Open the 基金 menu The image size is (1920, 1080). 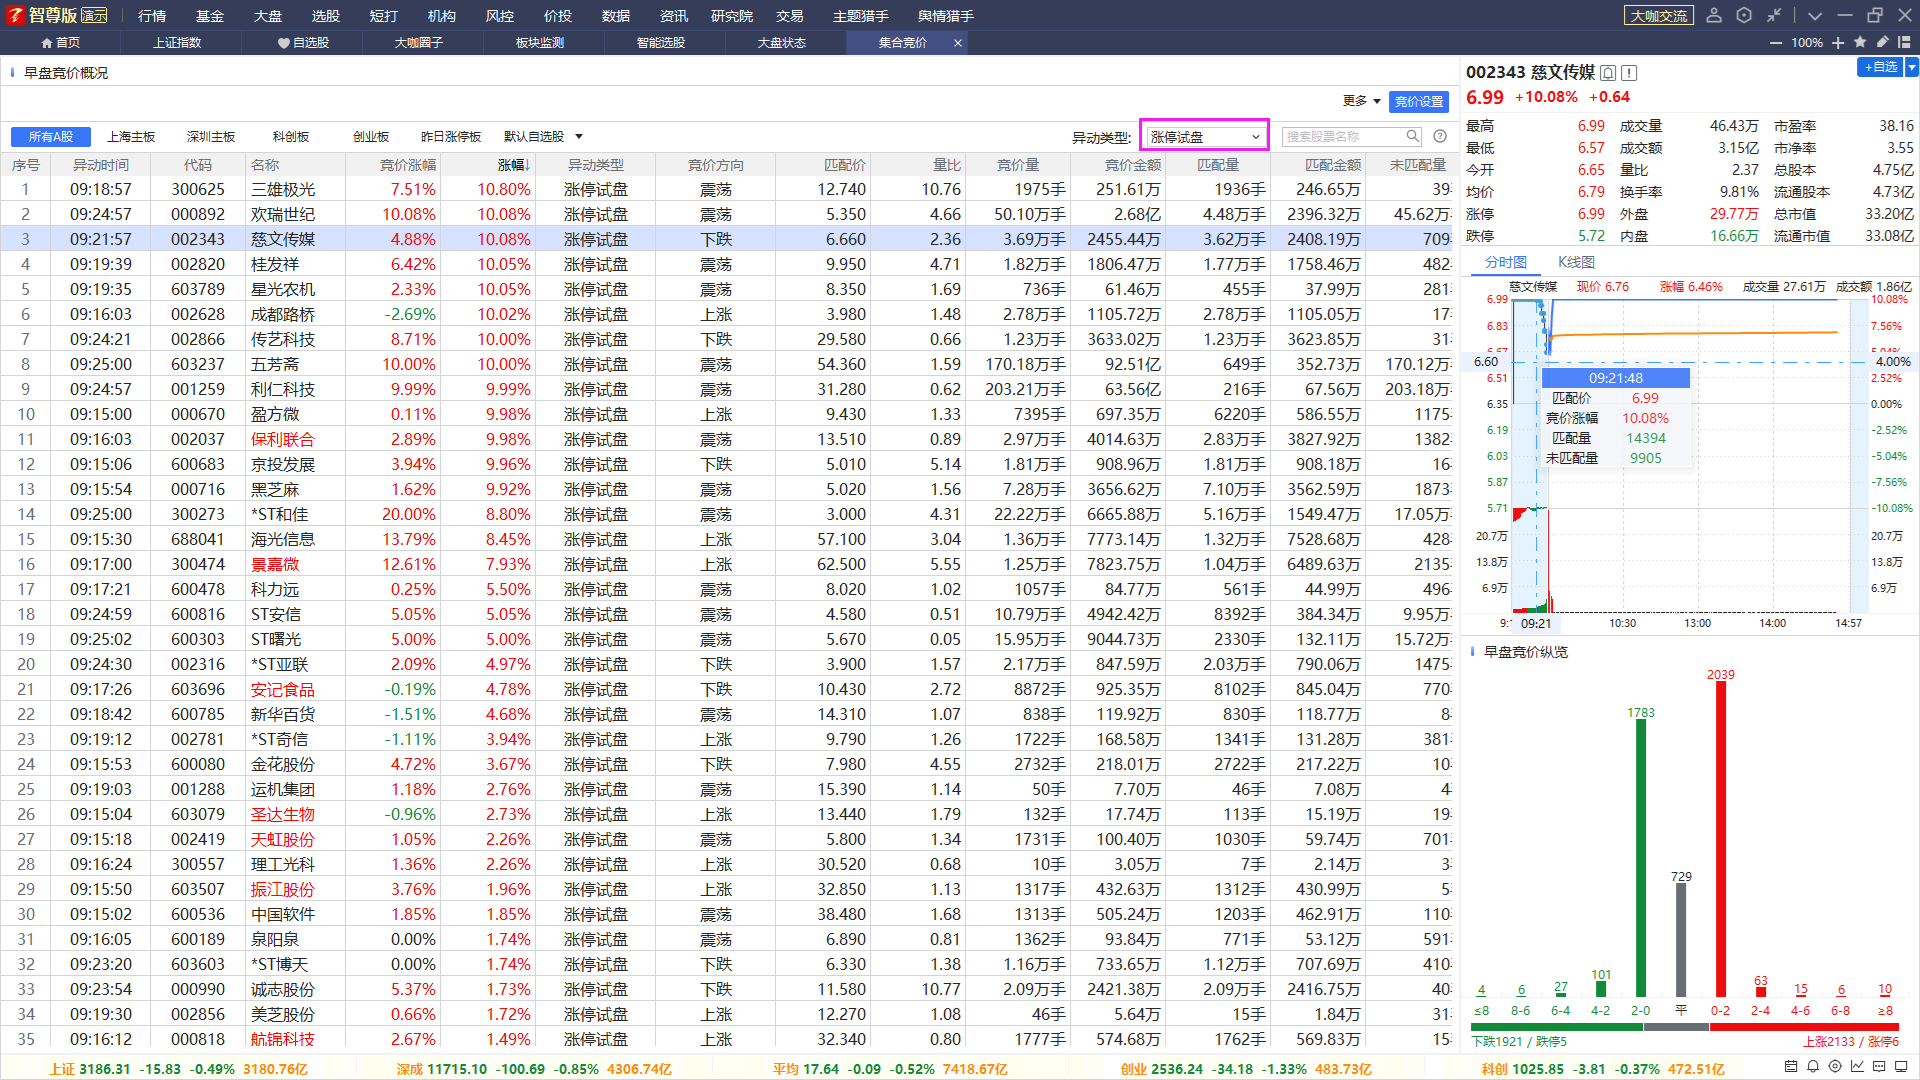point(210,15)
